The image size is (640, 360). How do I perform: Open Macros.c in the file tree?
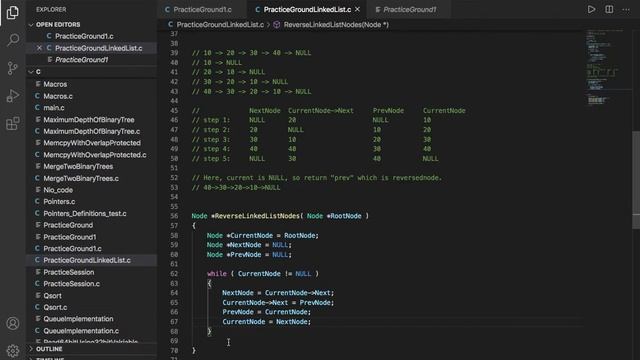58,96
